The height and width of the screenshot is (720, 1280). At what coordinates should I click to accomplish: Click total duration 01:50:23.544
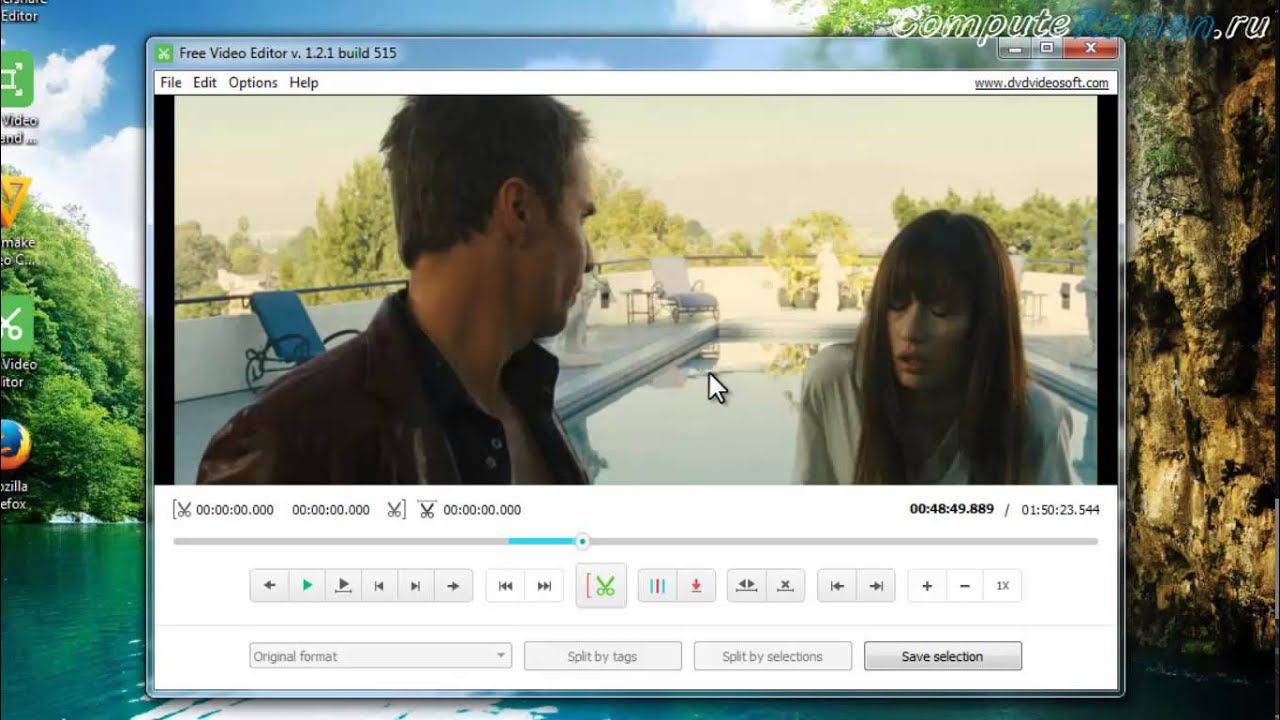[1060, 509]
